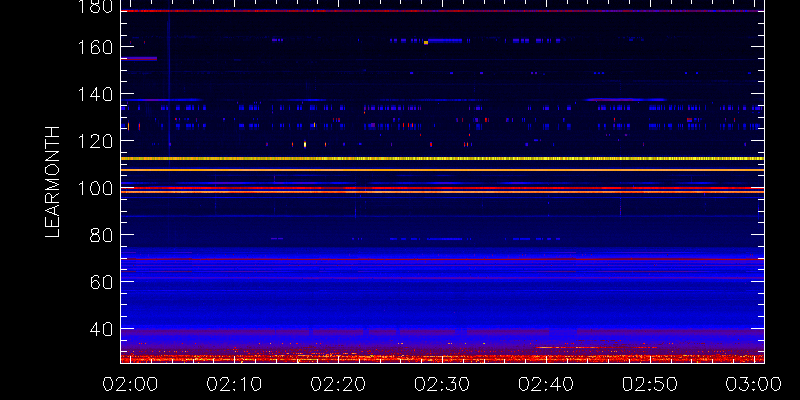The width and height of the screenshot is (800, 400).
Task: Click the 180 frequency axis label
Action: coord(96,6)
